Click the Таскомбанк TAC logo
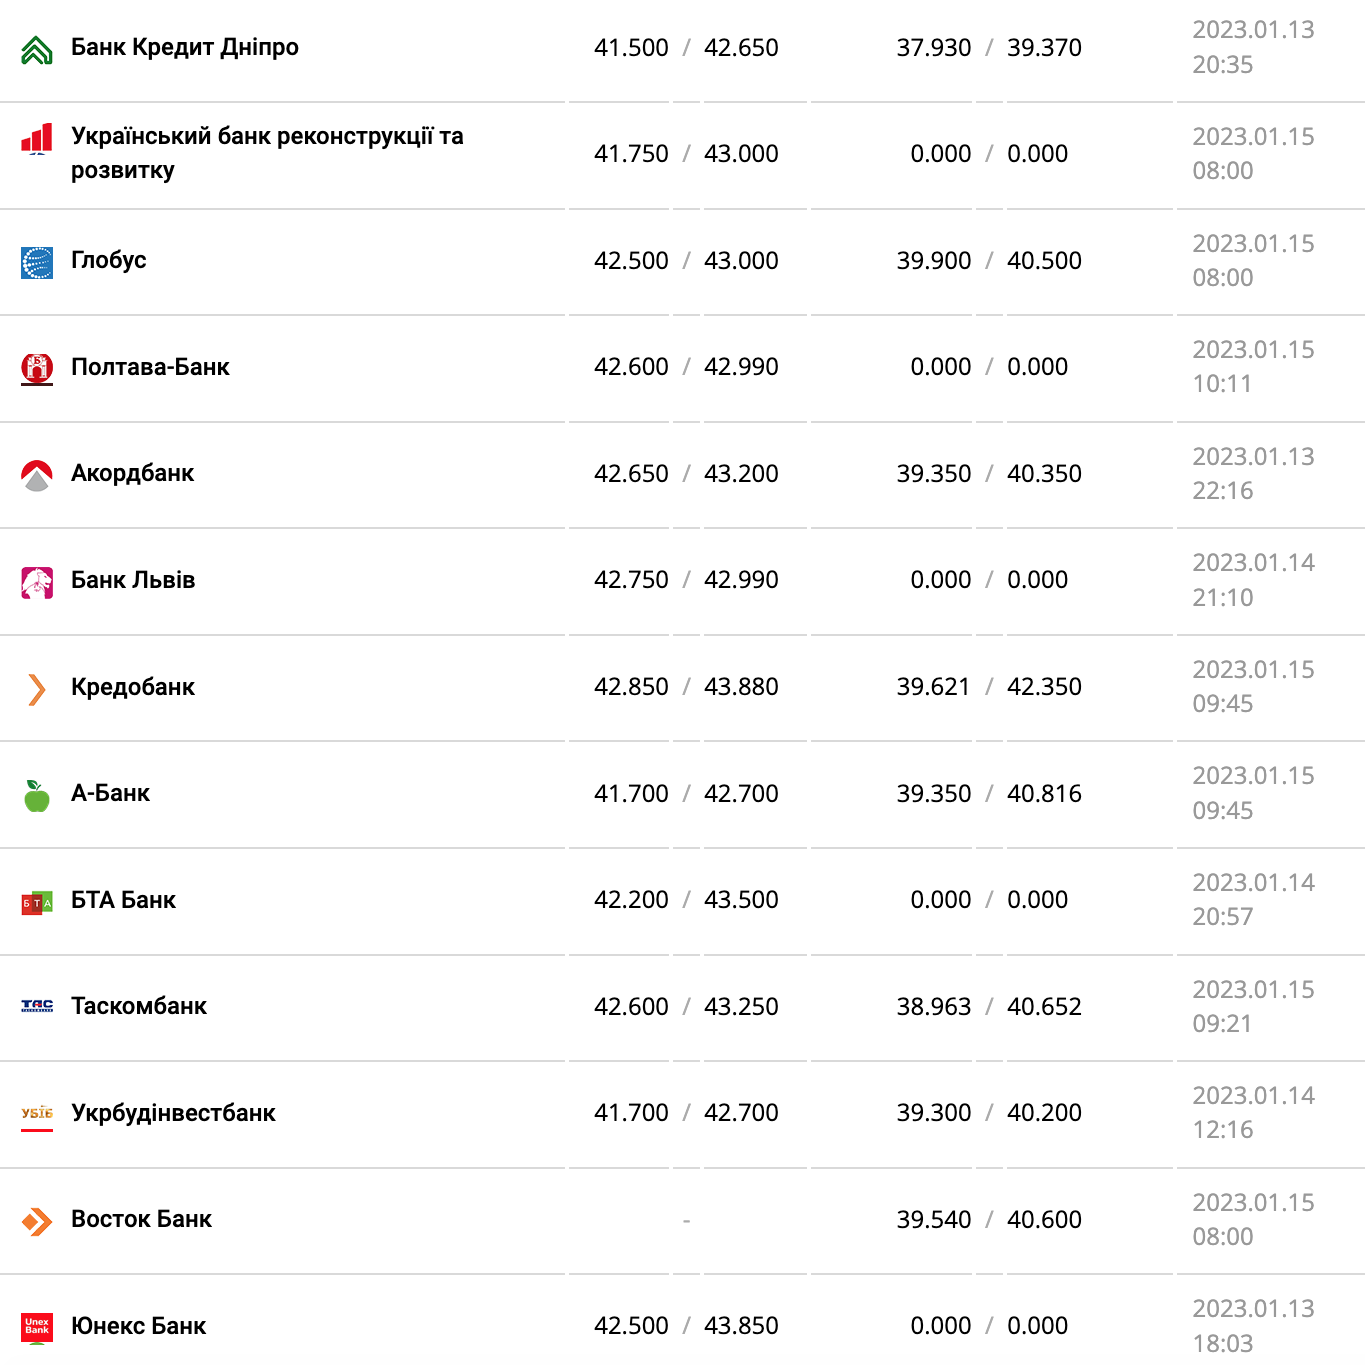This screenshot has width=1365, height=1365. pos(37,1006)
